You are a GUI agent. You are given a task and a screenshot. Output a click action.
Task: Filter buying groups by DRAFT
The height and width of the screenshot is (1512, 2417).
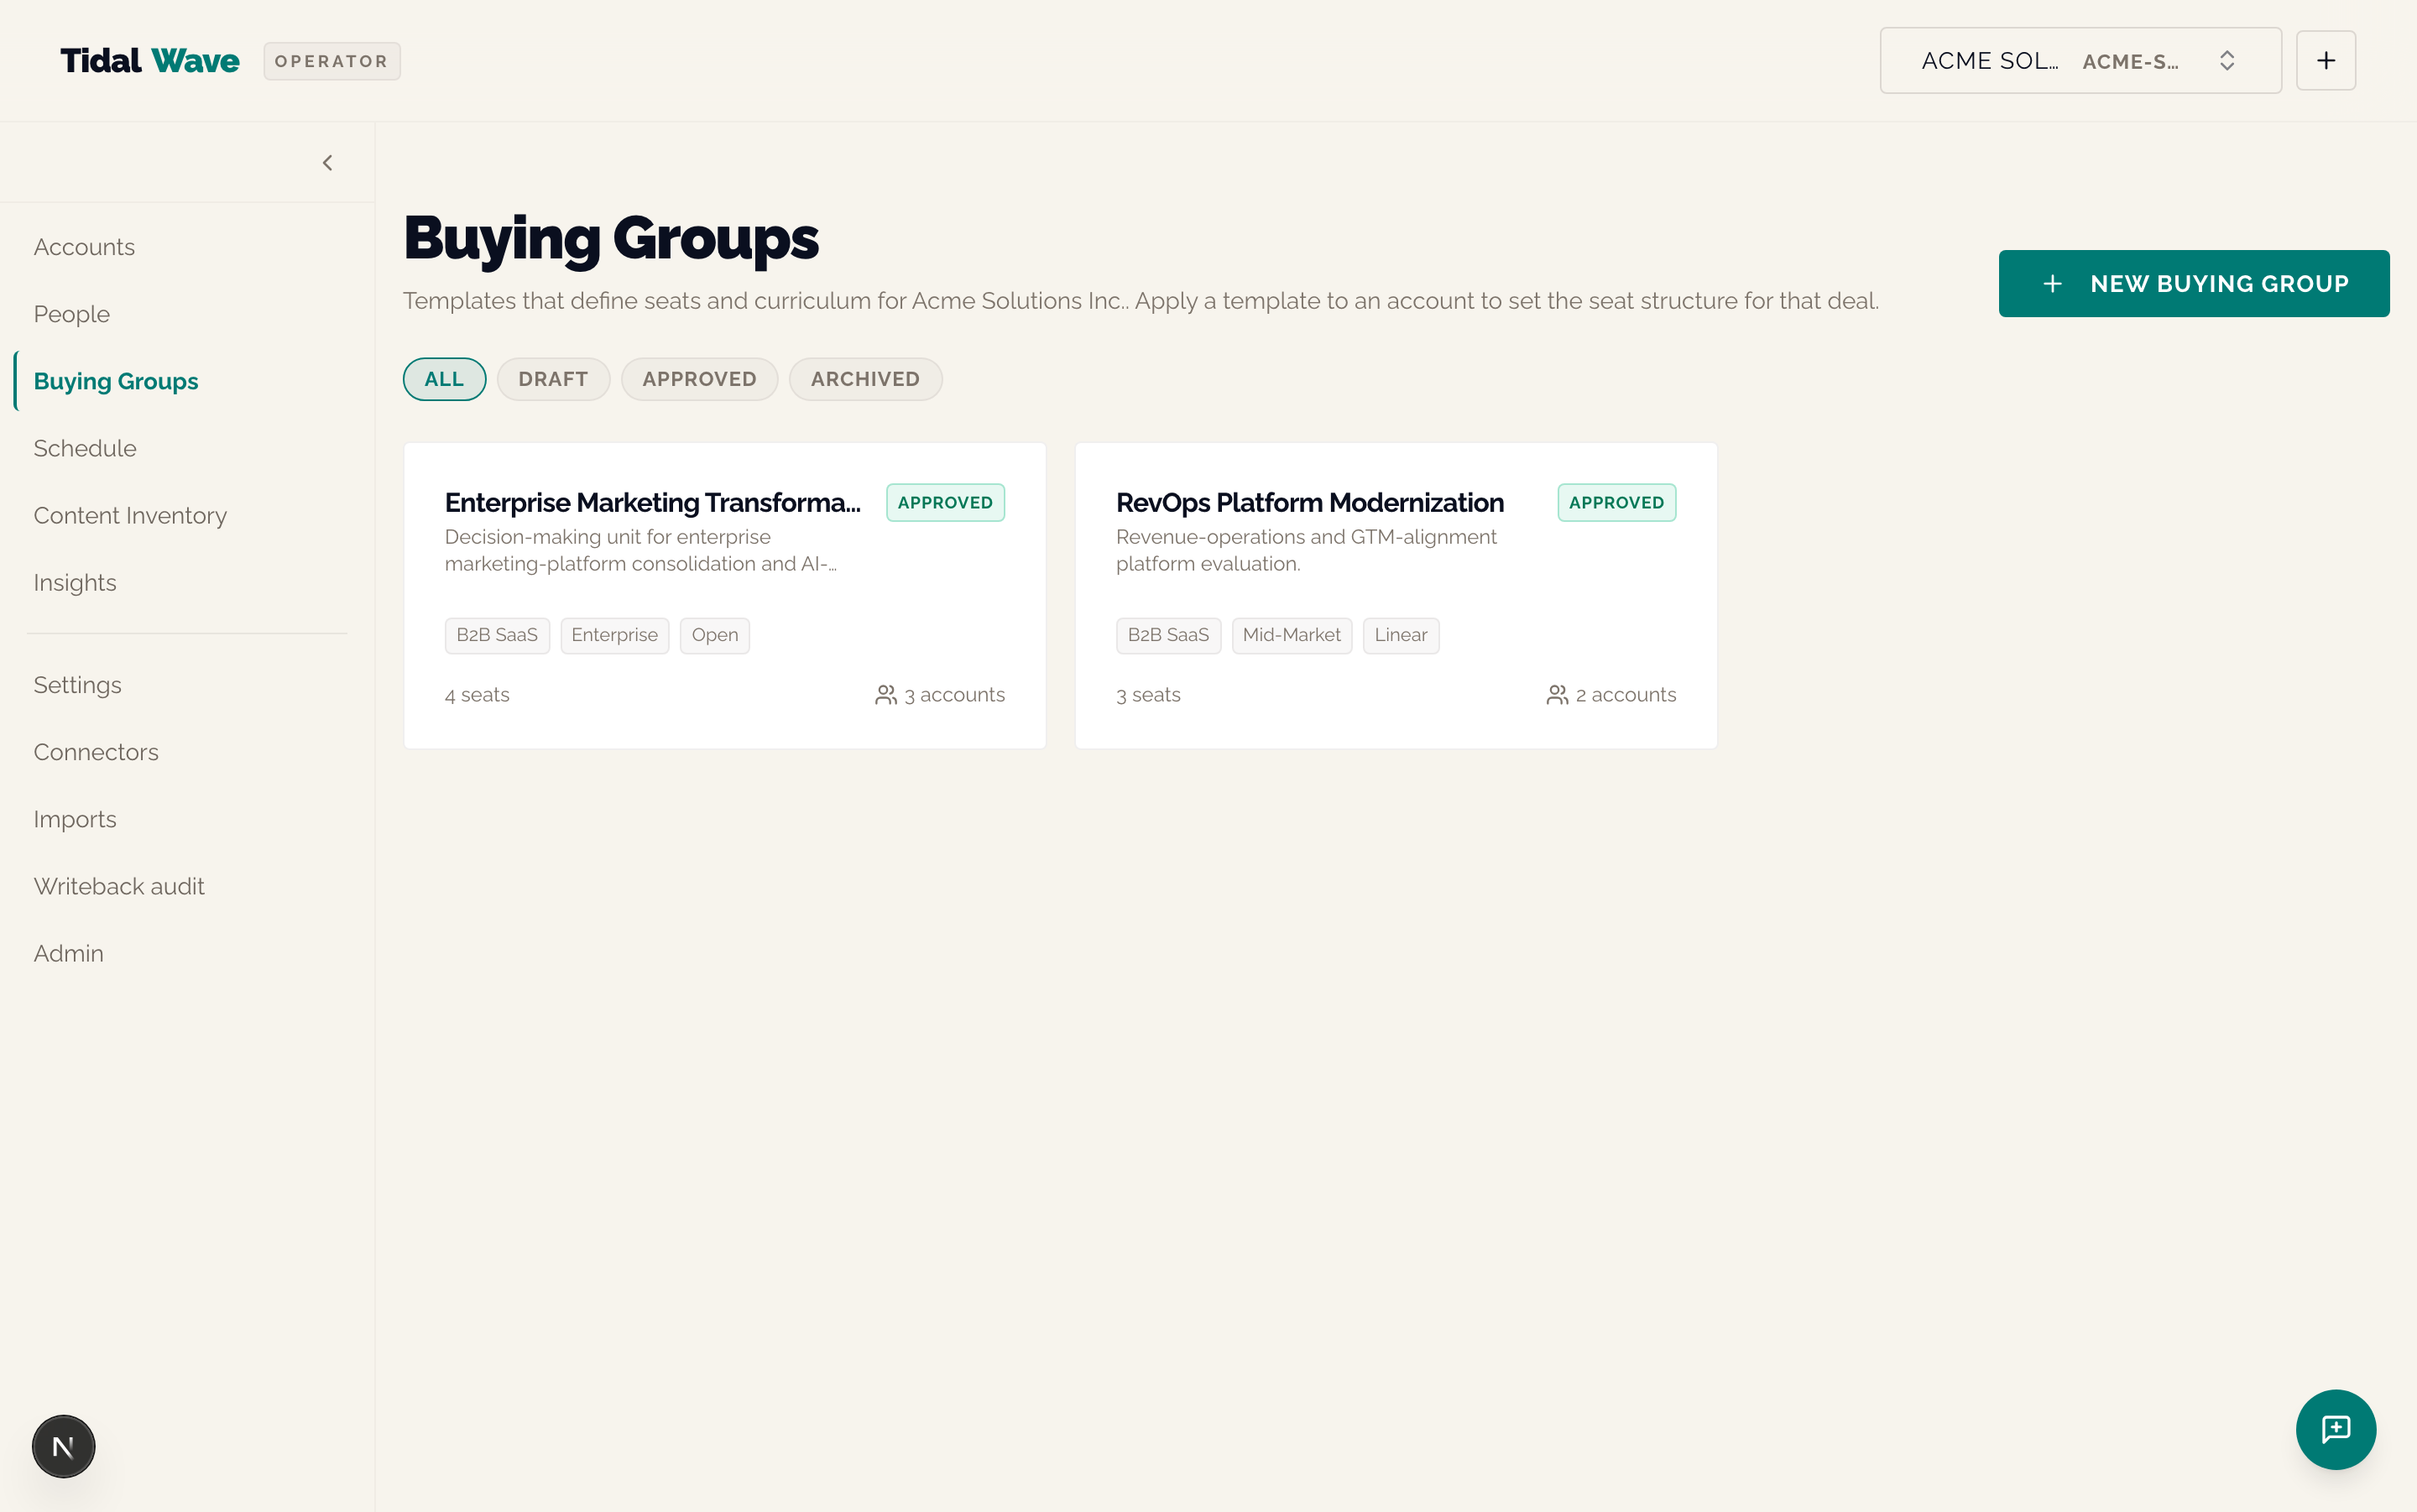553,379
